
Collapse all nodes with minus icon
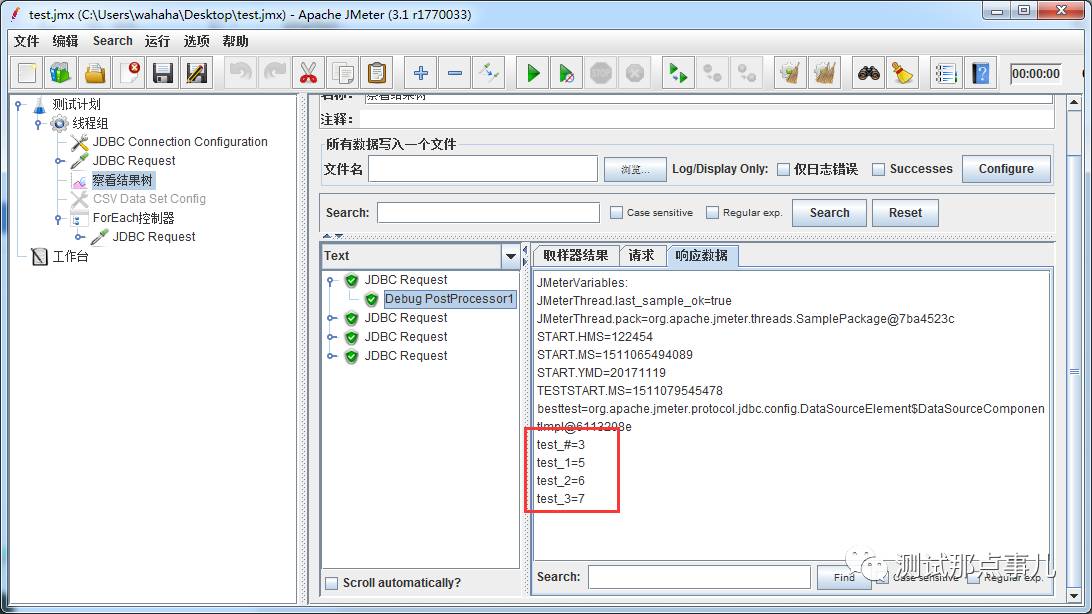455,73
